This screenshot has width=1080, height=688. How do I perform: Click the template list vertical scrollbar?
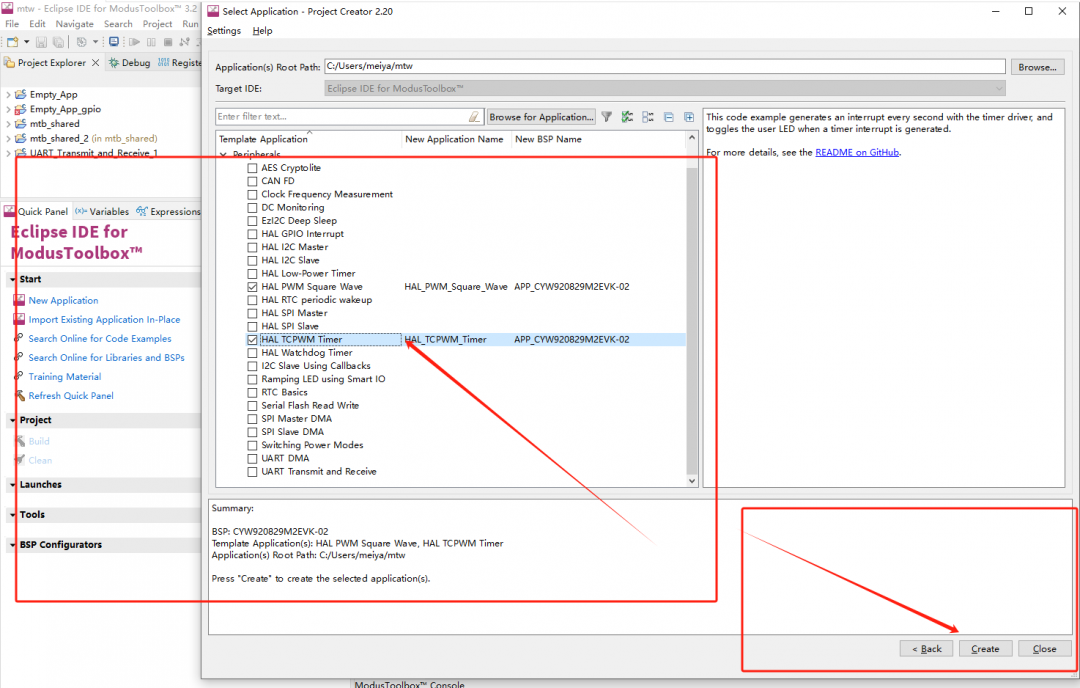[x=692, y=320]
